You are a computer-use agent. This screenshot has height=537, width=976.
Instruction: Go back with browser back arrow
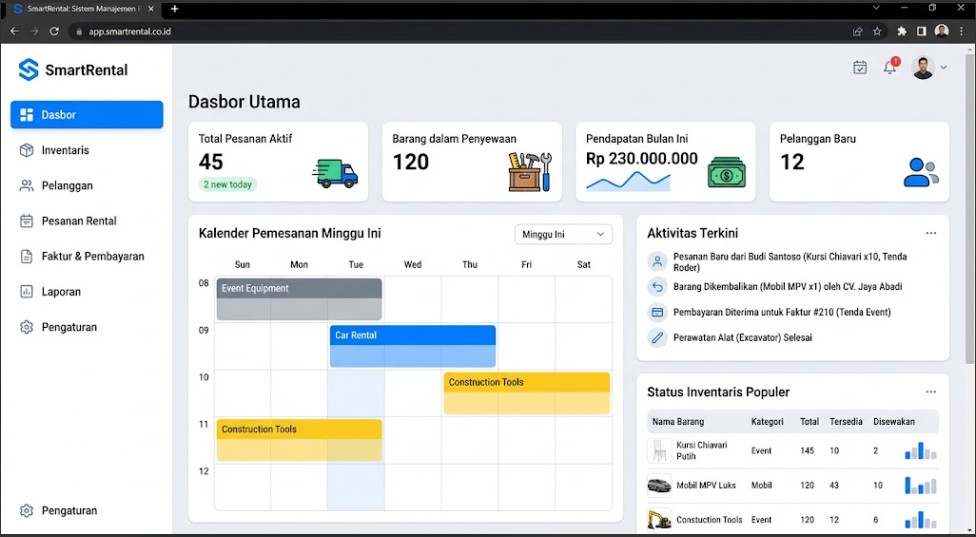click(14, 31)
